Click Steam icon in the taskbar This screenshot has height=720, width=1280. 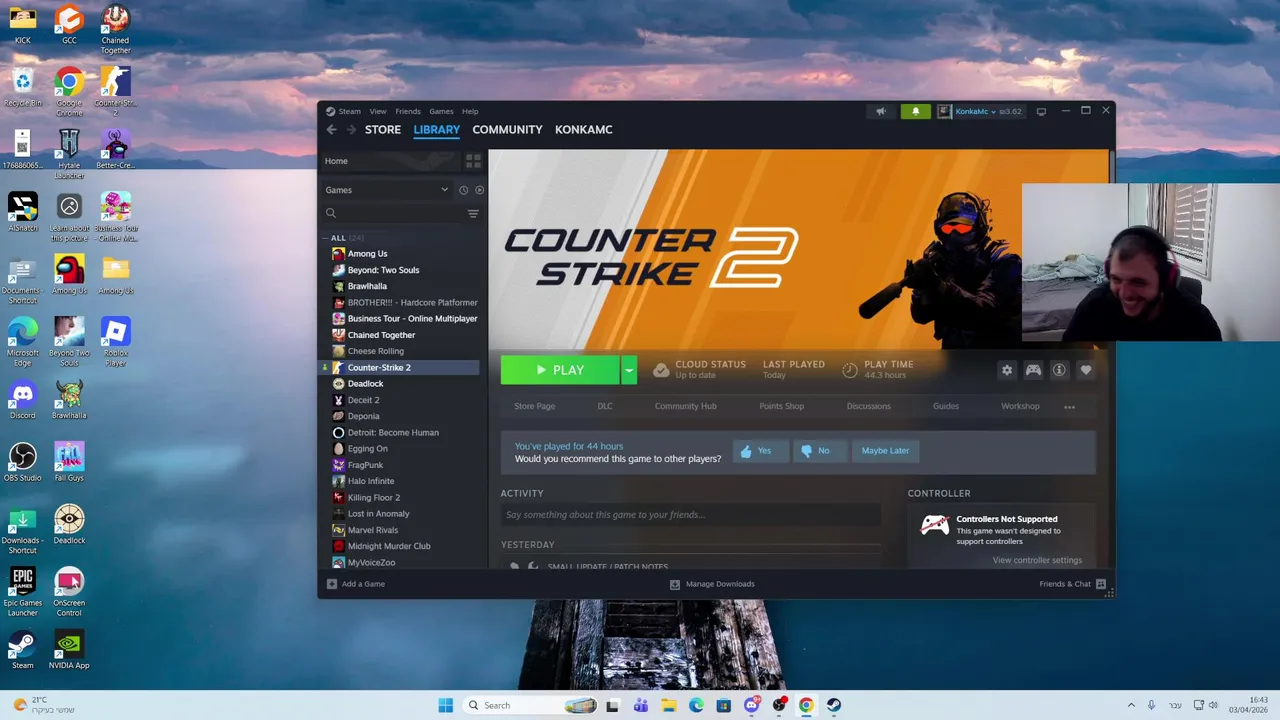[x=833, y=705]
